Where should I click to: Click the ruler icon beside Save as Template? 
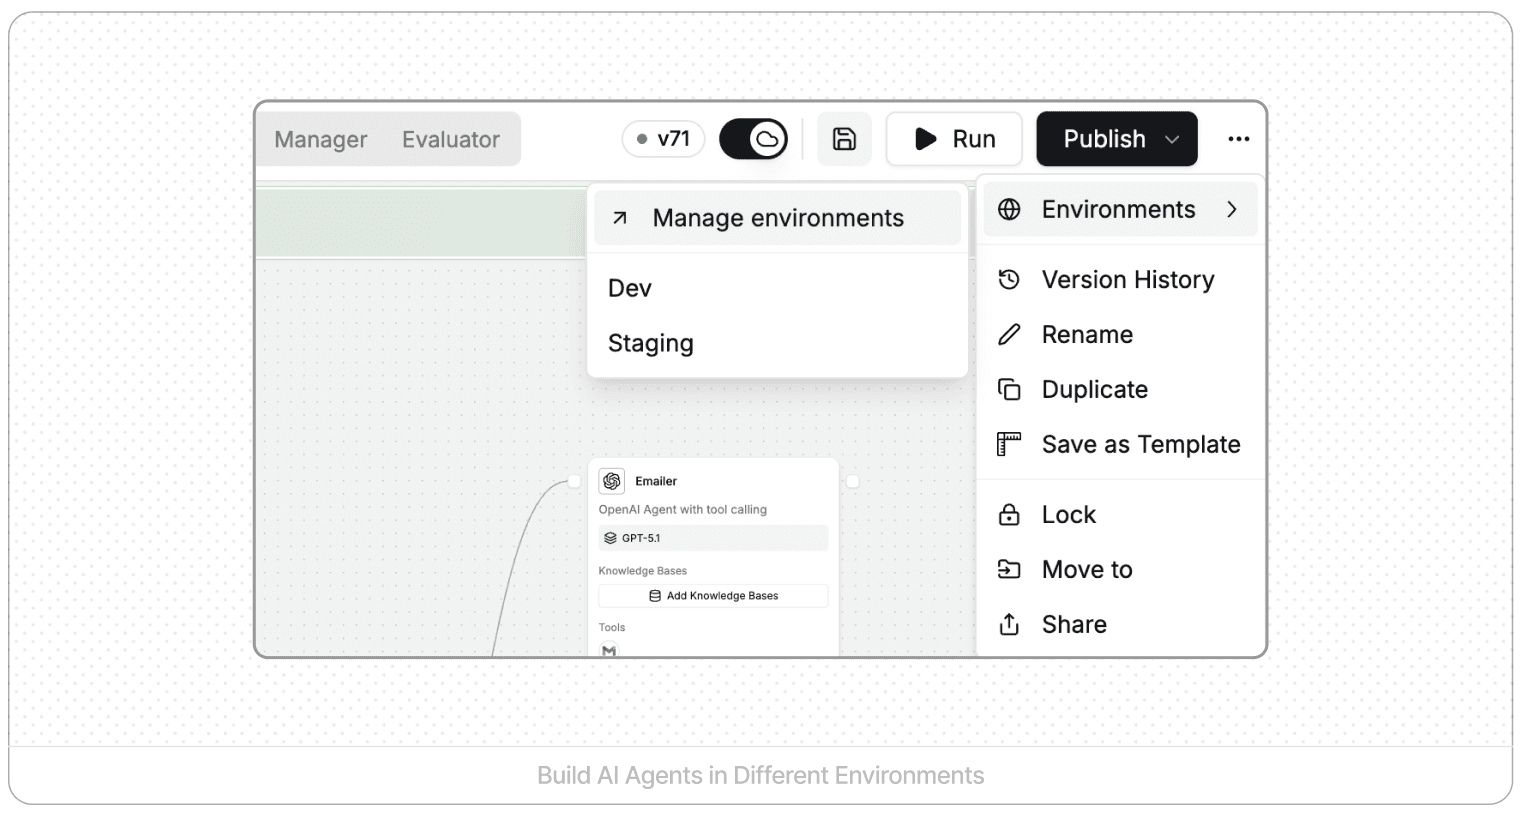coord(1010,445)
